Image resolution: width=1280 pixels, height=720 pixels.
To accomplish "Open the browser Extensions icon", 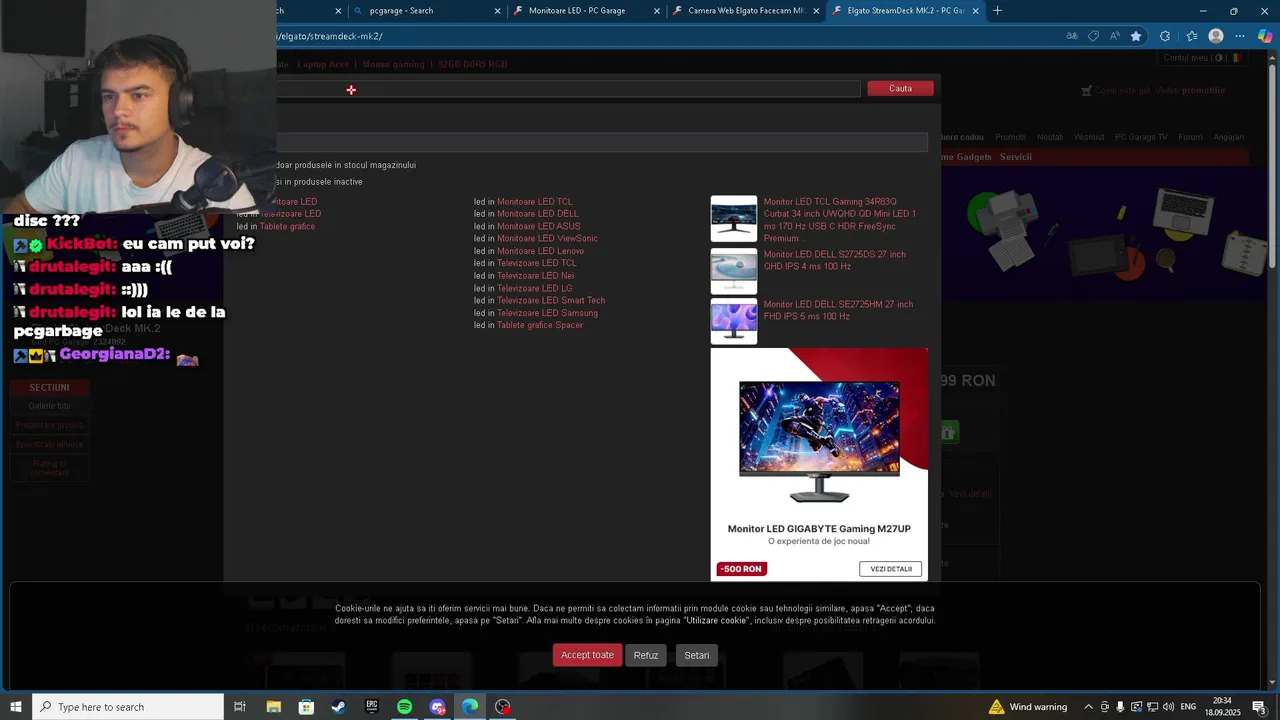I will [1165, 36].
